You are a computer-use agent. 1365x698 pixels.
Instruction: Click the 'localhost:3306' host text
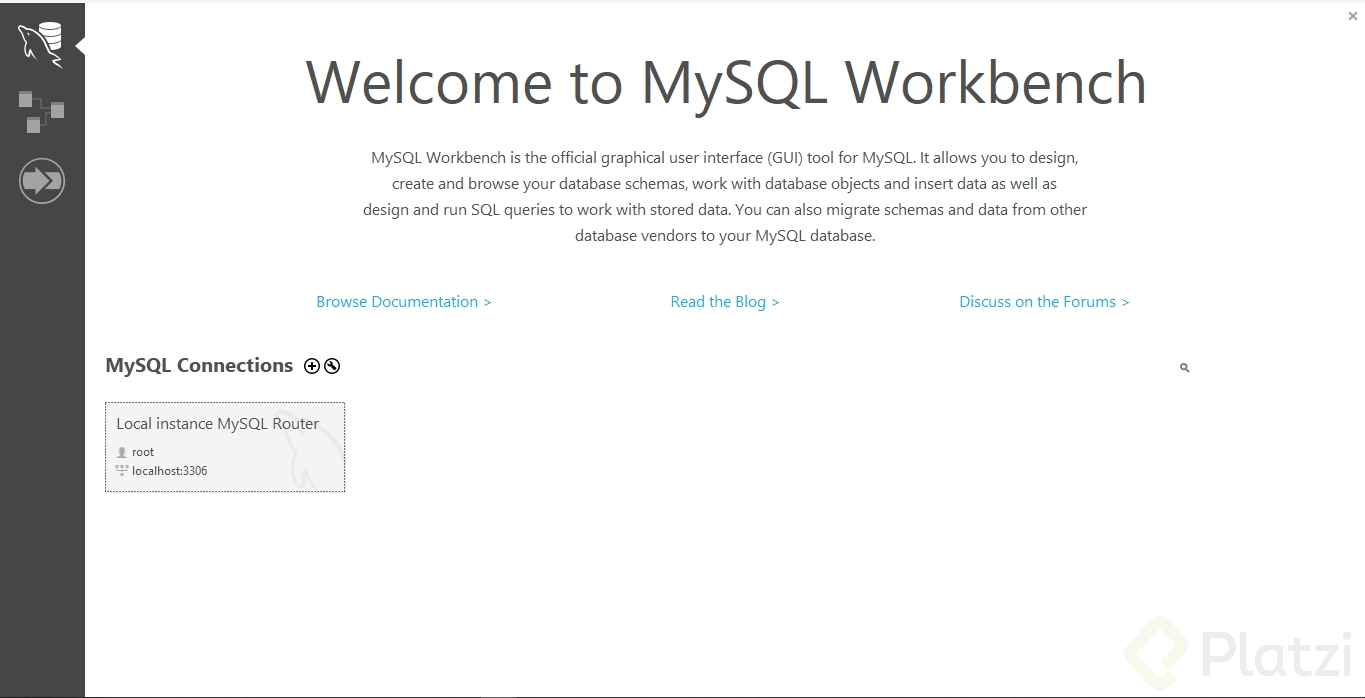coord(170,471)
